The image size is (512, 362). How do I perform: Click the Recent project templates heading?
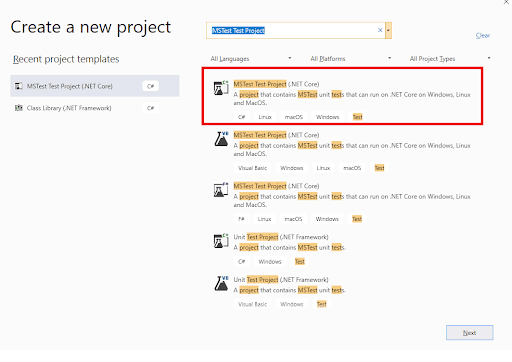click(x=66, y=59)
